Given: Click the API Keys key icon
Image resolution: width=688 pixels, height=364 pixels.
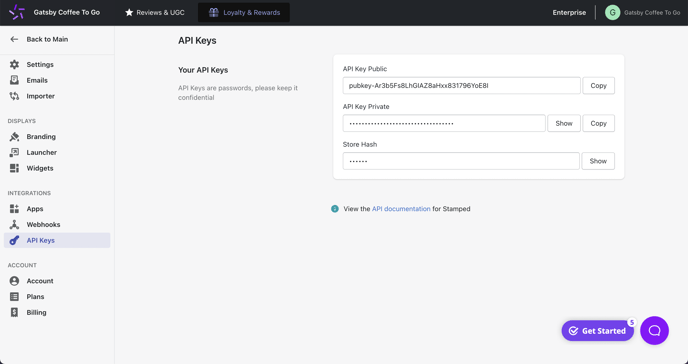Looking at the screenshot, I should tap(14, 240).
